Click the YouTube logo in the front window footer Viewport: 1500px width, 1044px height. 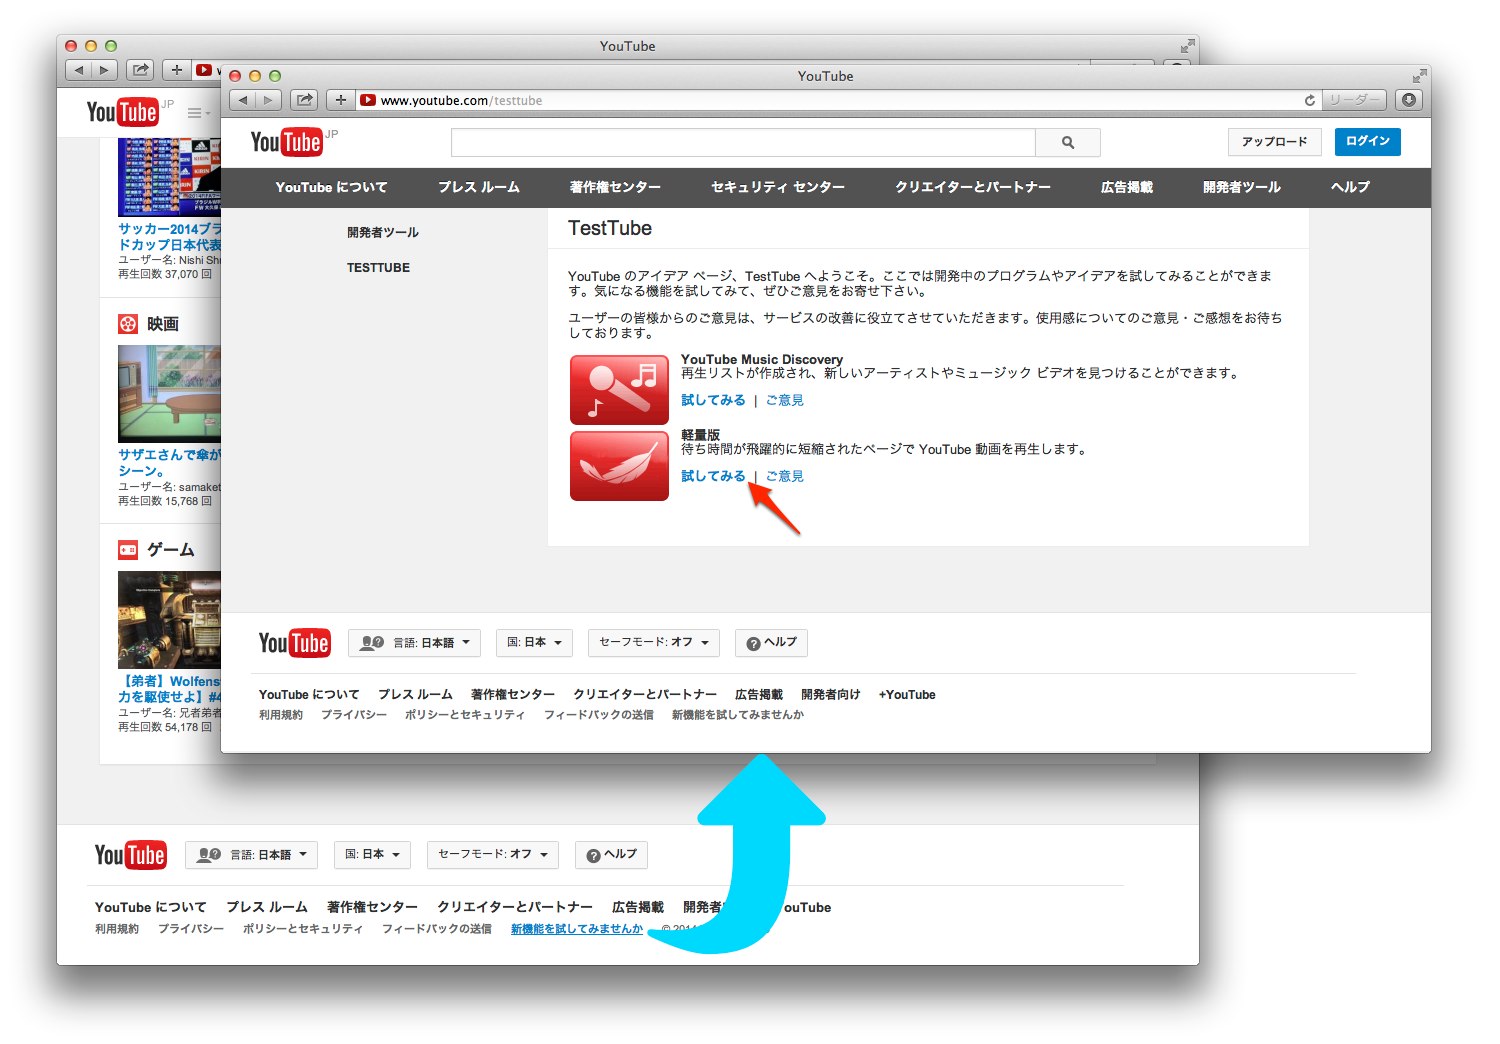294,643
